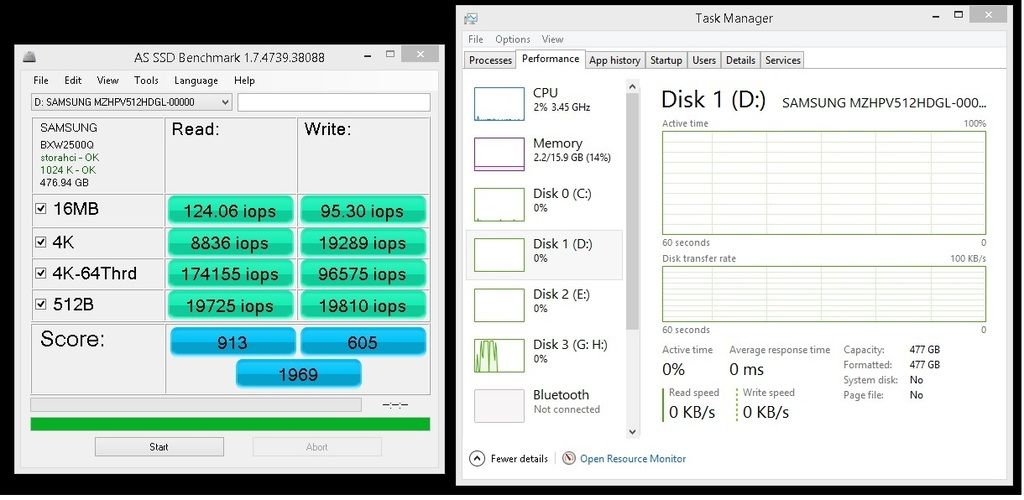Uncheck the 16MB test checkbox

pyautogui.click(x=40, y=209)
